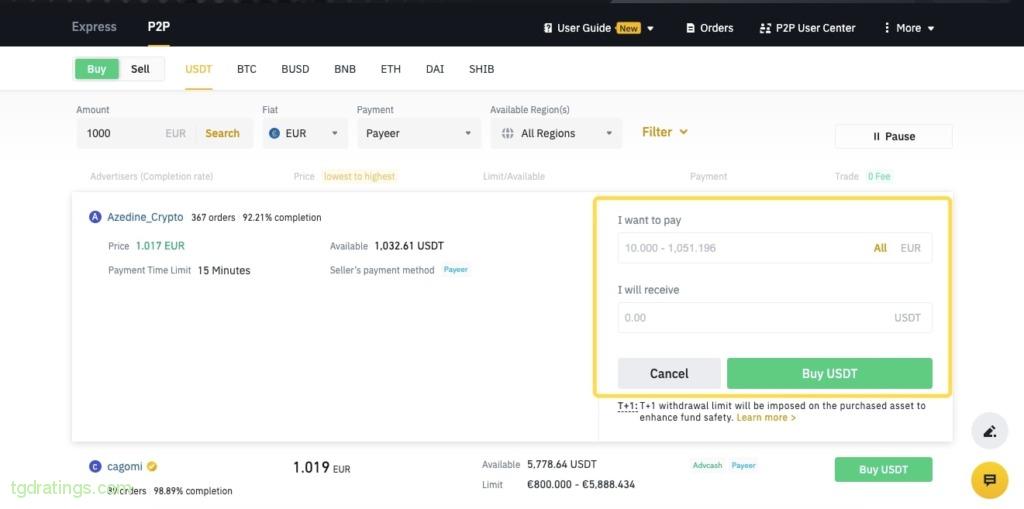1024x509 pixels.
Task: Open P2P User Center people icon
Action: [x=765, y=28]
